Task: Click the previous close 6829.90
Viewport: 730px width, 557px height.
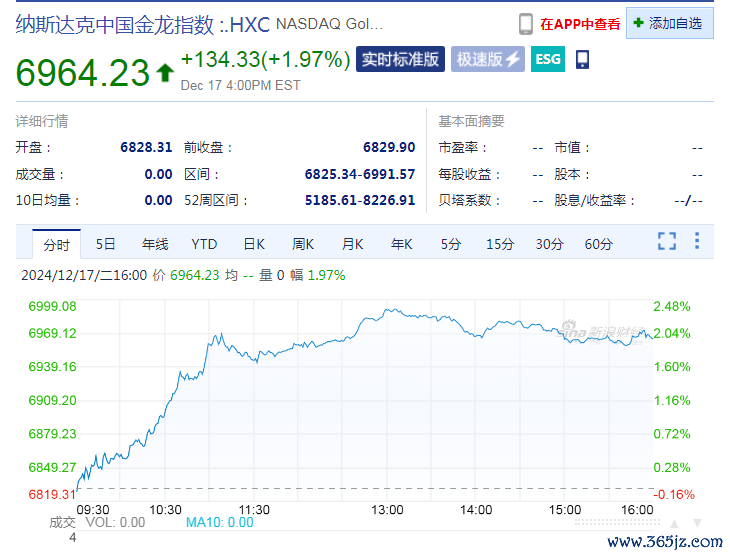Action: click(x=389, y=147)
